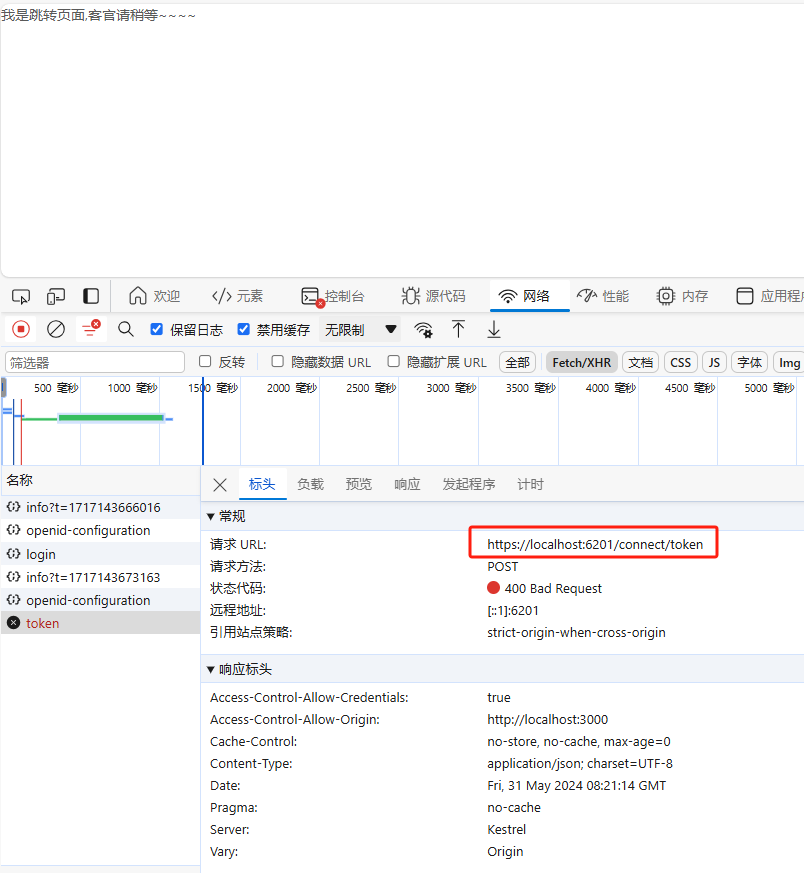
Task: Stop recording the network log
Action: pyautogui.click(x=20, y=329)
